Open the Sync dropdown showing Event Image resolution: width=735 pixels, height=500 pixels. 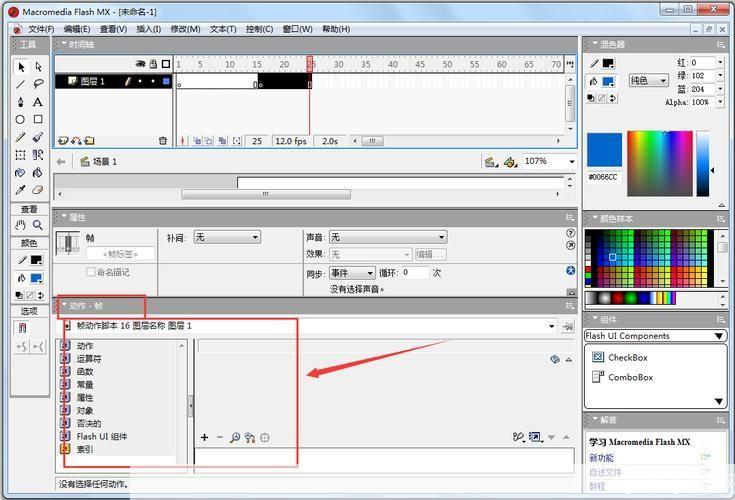(352, 273)
